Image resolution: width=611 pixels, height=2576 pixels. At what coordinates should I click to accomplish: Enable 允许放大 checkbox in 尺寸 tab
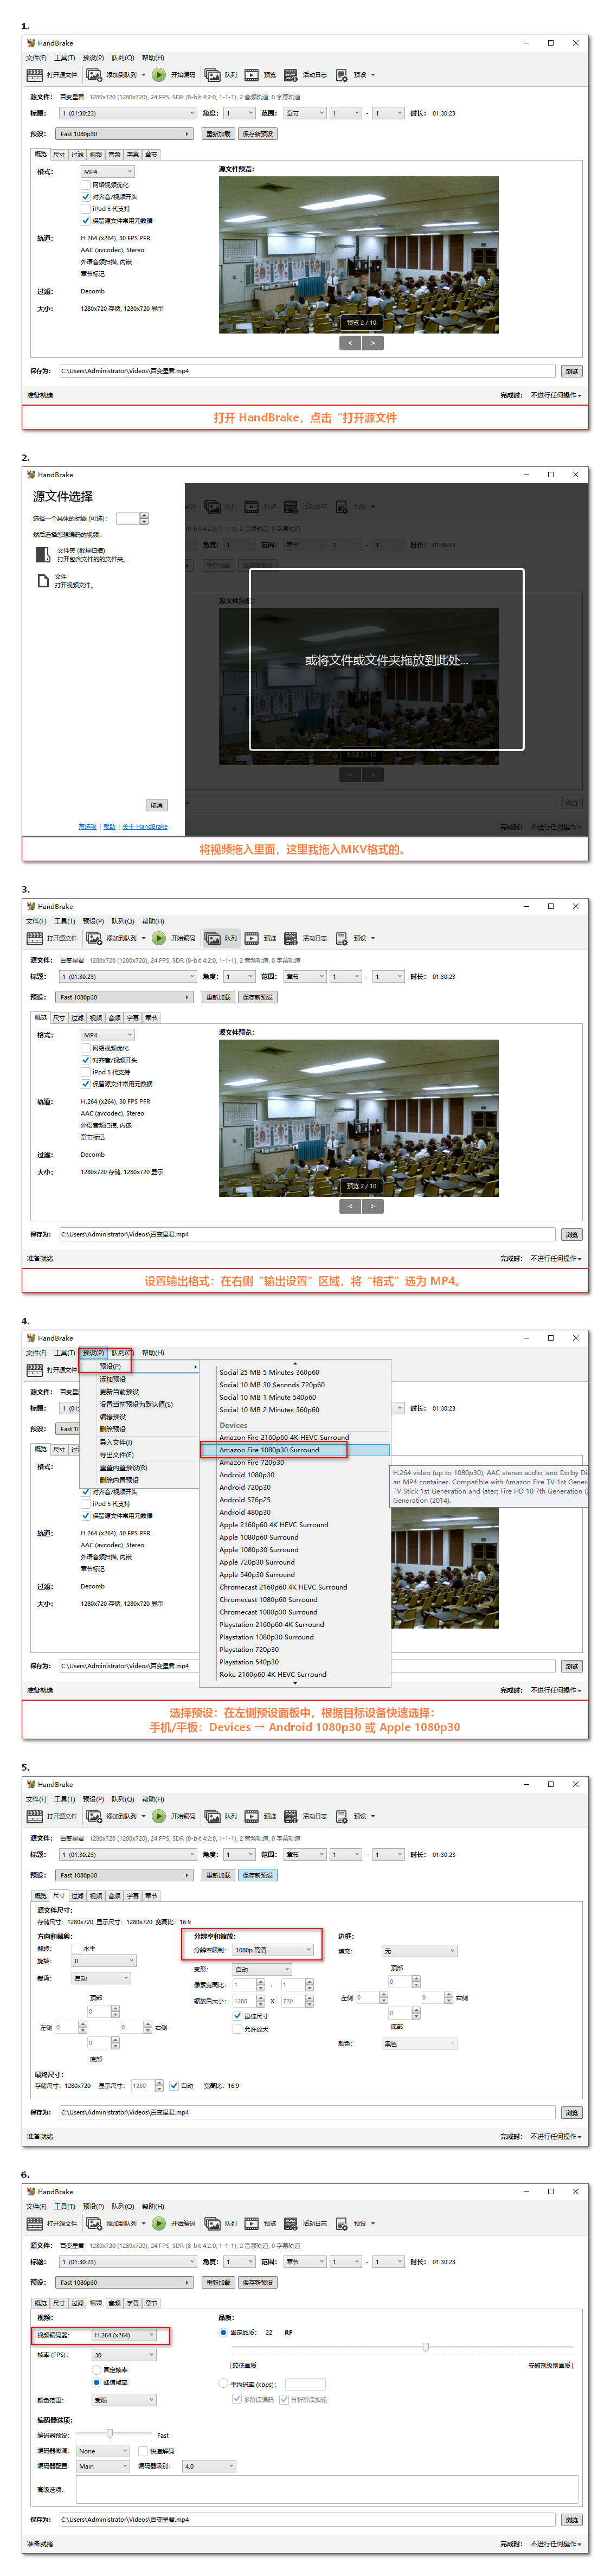click(x=237, y=2029)
